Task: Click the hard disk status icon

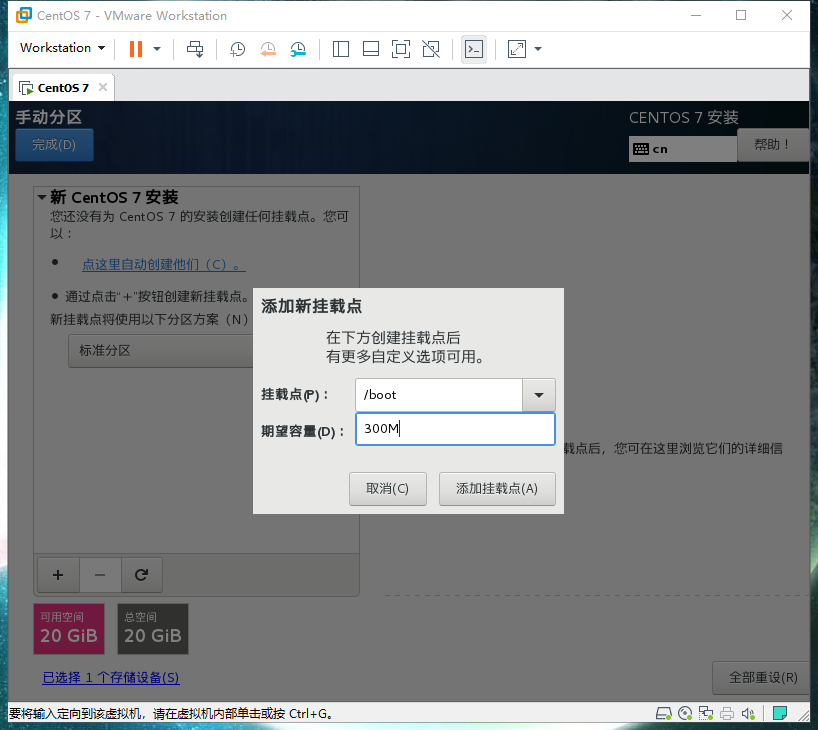Action: 664,713
